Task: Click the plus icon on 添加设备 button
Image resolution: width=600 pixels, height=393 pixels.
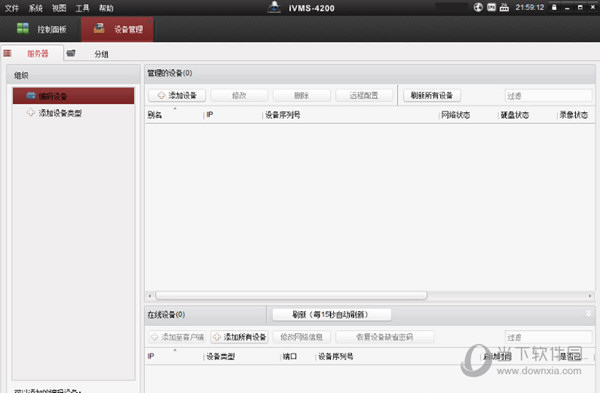Action: tap(161, 95)
